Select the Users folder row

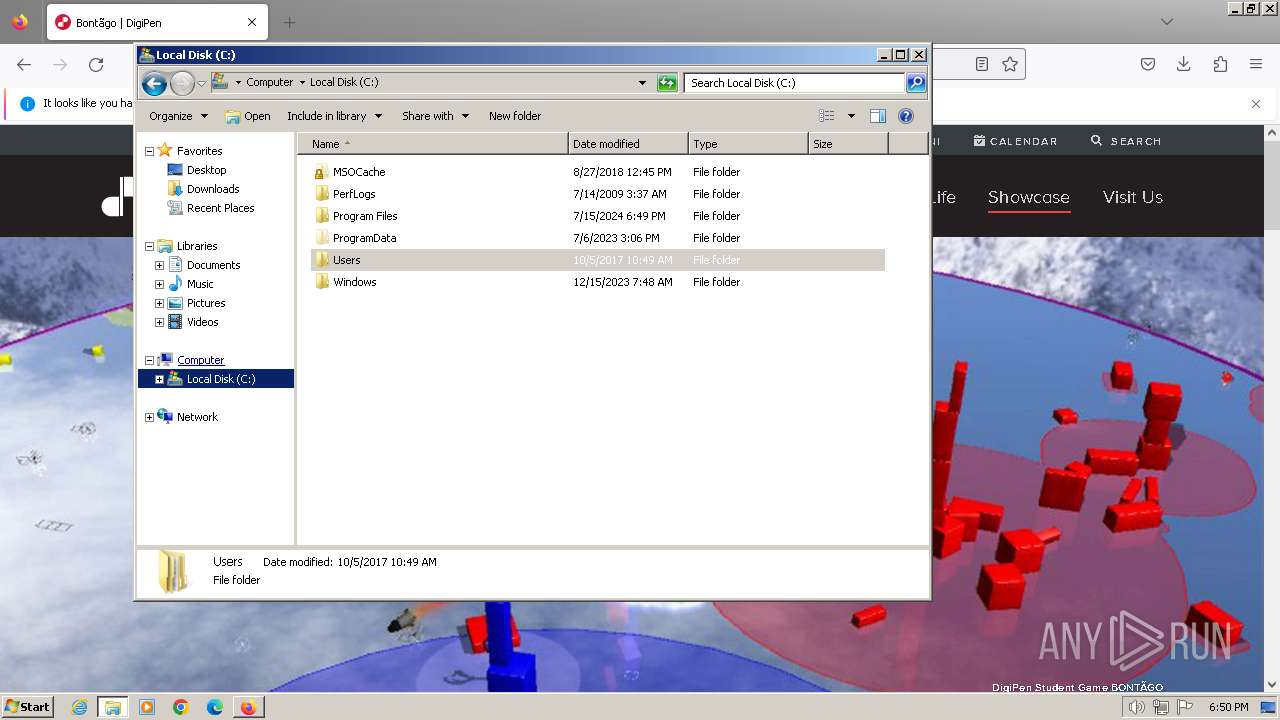[x=598, y=260]
